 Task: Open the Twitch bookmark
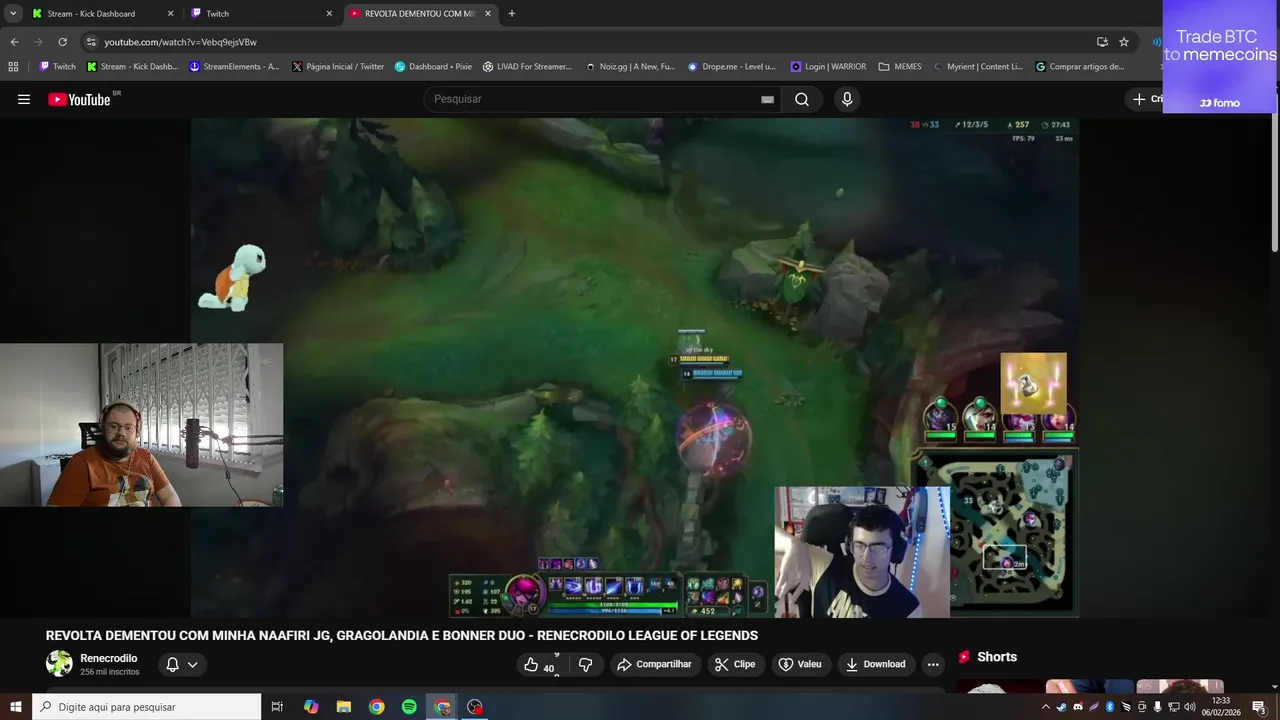(x=57, y=67)
